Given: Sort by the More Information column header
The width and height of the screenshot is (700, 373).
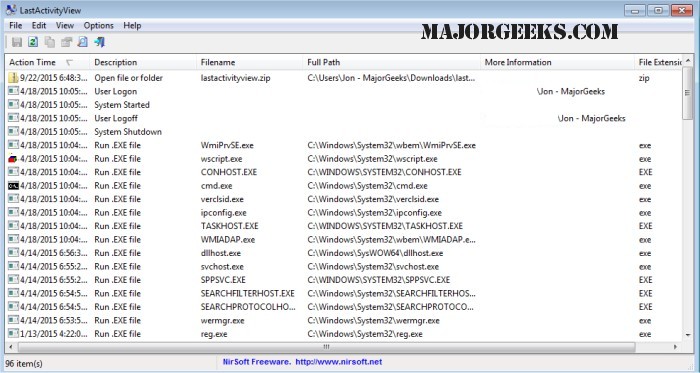Looking at the screenshot, I should [557, 62].
